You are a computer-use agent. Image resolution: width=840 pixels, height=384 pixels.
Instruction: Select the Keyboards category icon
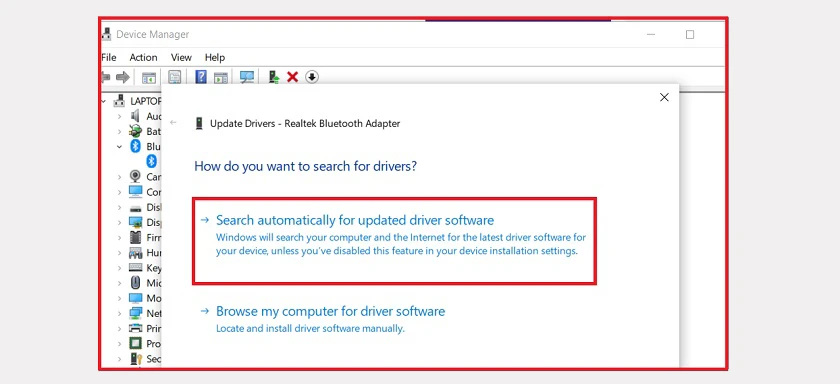click(136, 267)
